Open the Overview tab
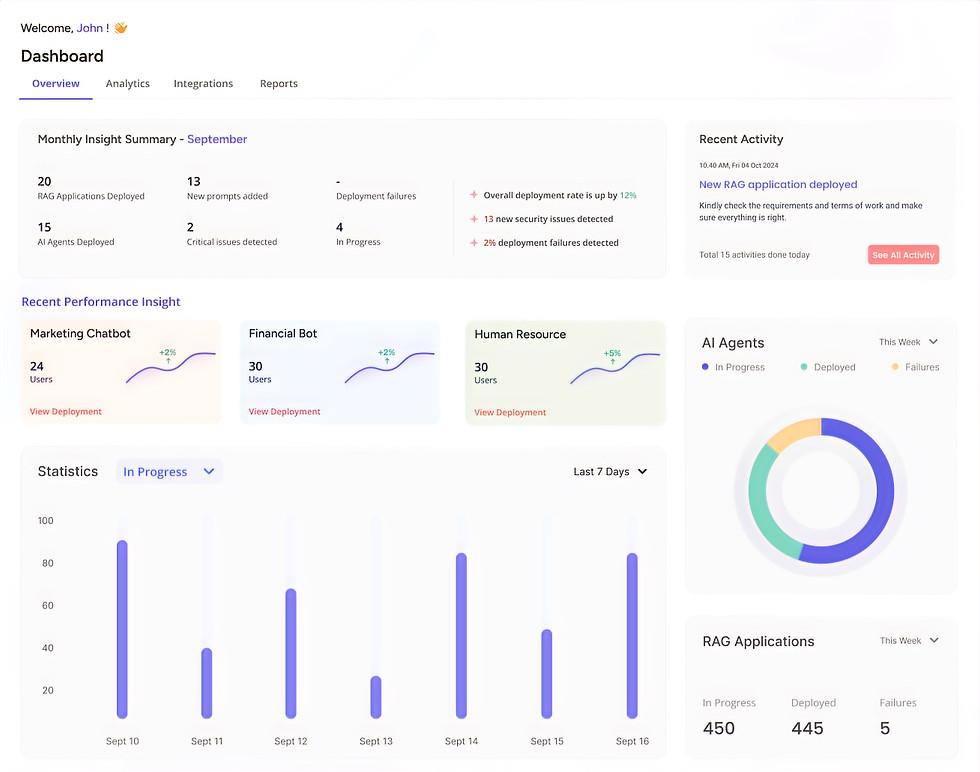The width and height of the screenshot is (980, 772). [x=56, y=83]
